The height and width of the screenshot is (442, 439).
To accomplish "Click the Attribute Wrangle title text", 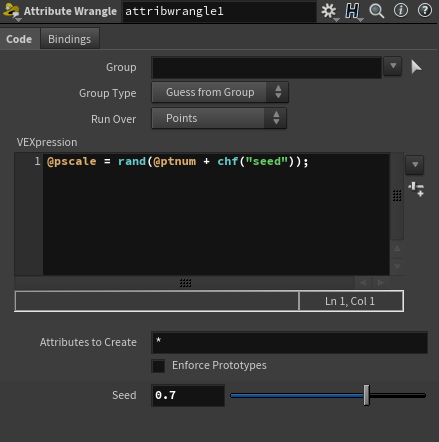I will click(x=70, y=11).
